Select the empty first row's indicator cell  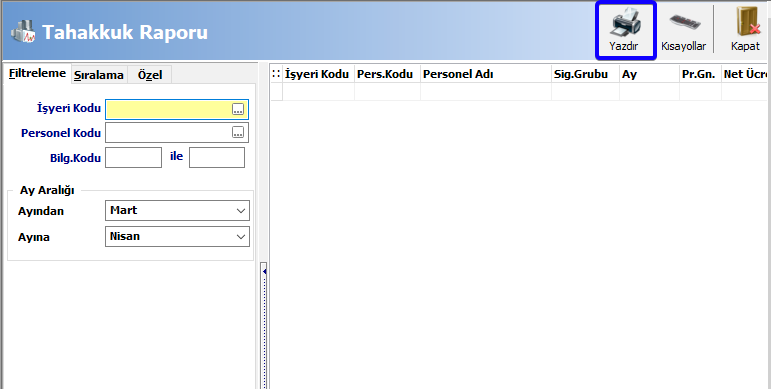pyautogui.click(x=276, y=91)
